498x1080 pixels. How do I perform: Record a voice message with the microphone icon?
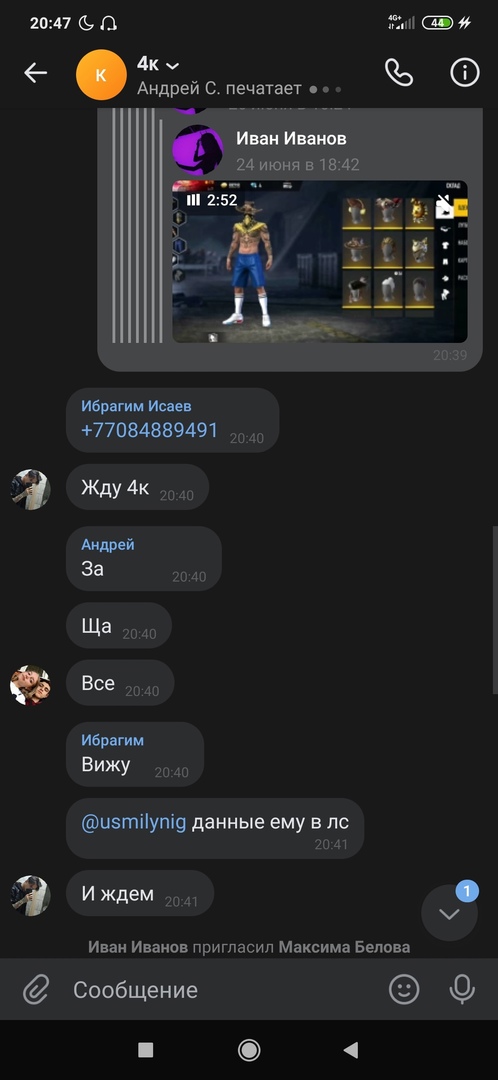[x=462, y=990]
